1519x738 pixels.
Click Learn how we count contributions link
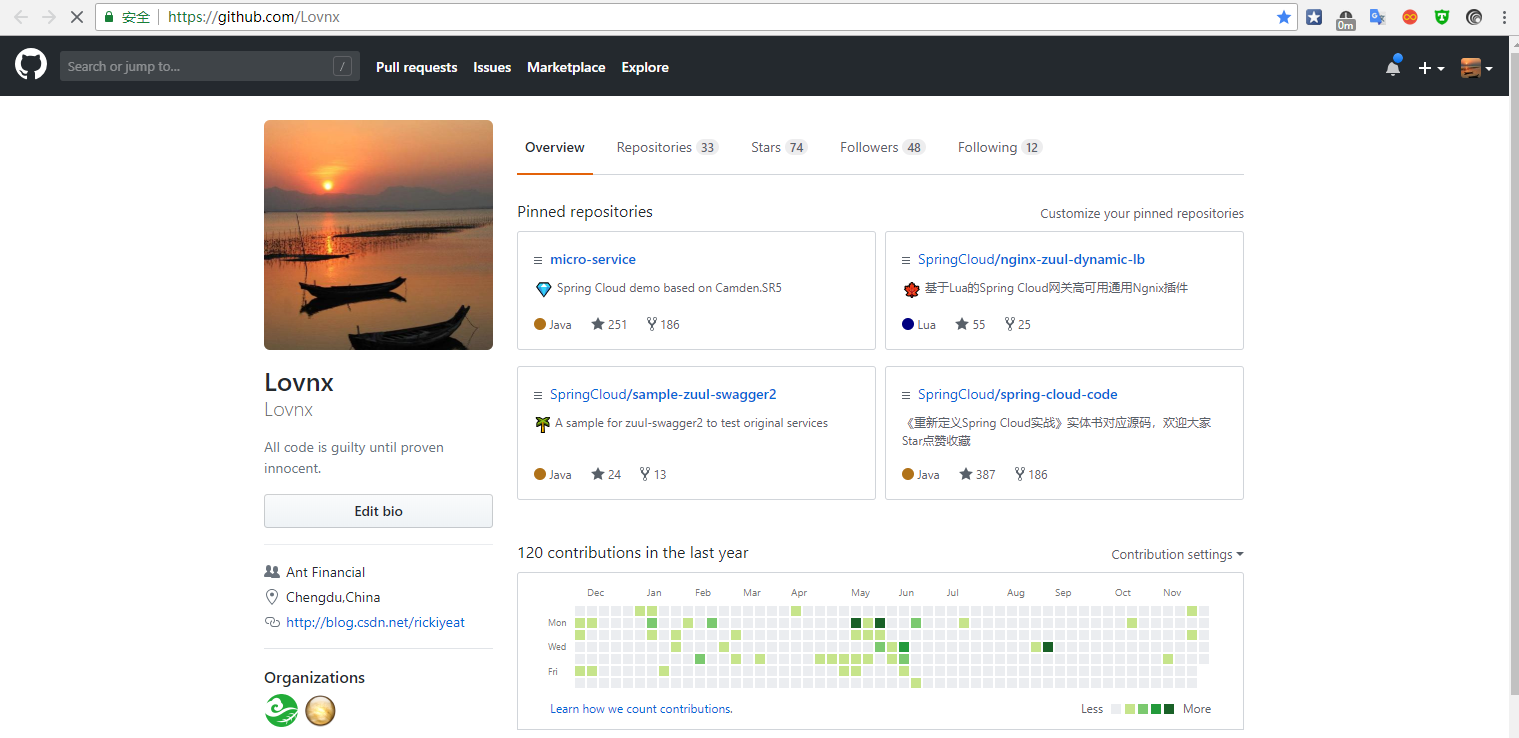point(641,709)
